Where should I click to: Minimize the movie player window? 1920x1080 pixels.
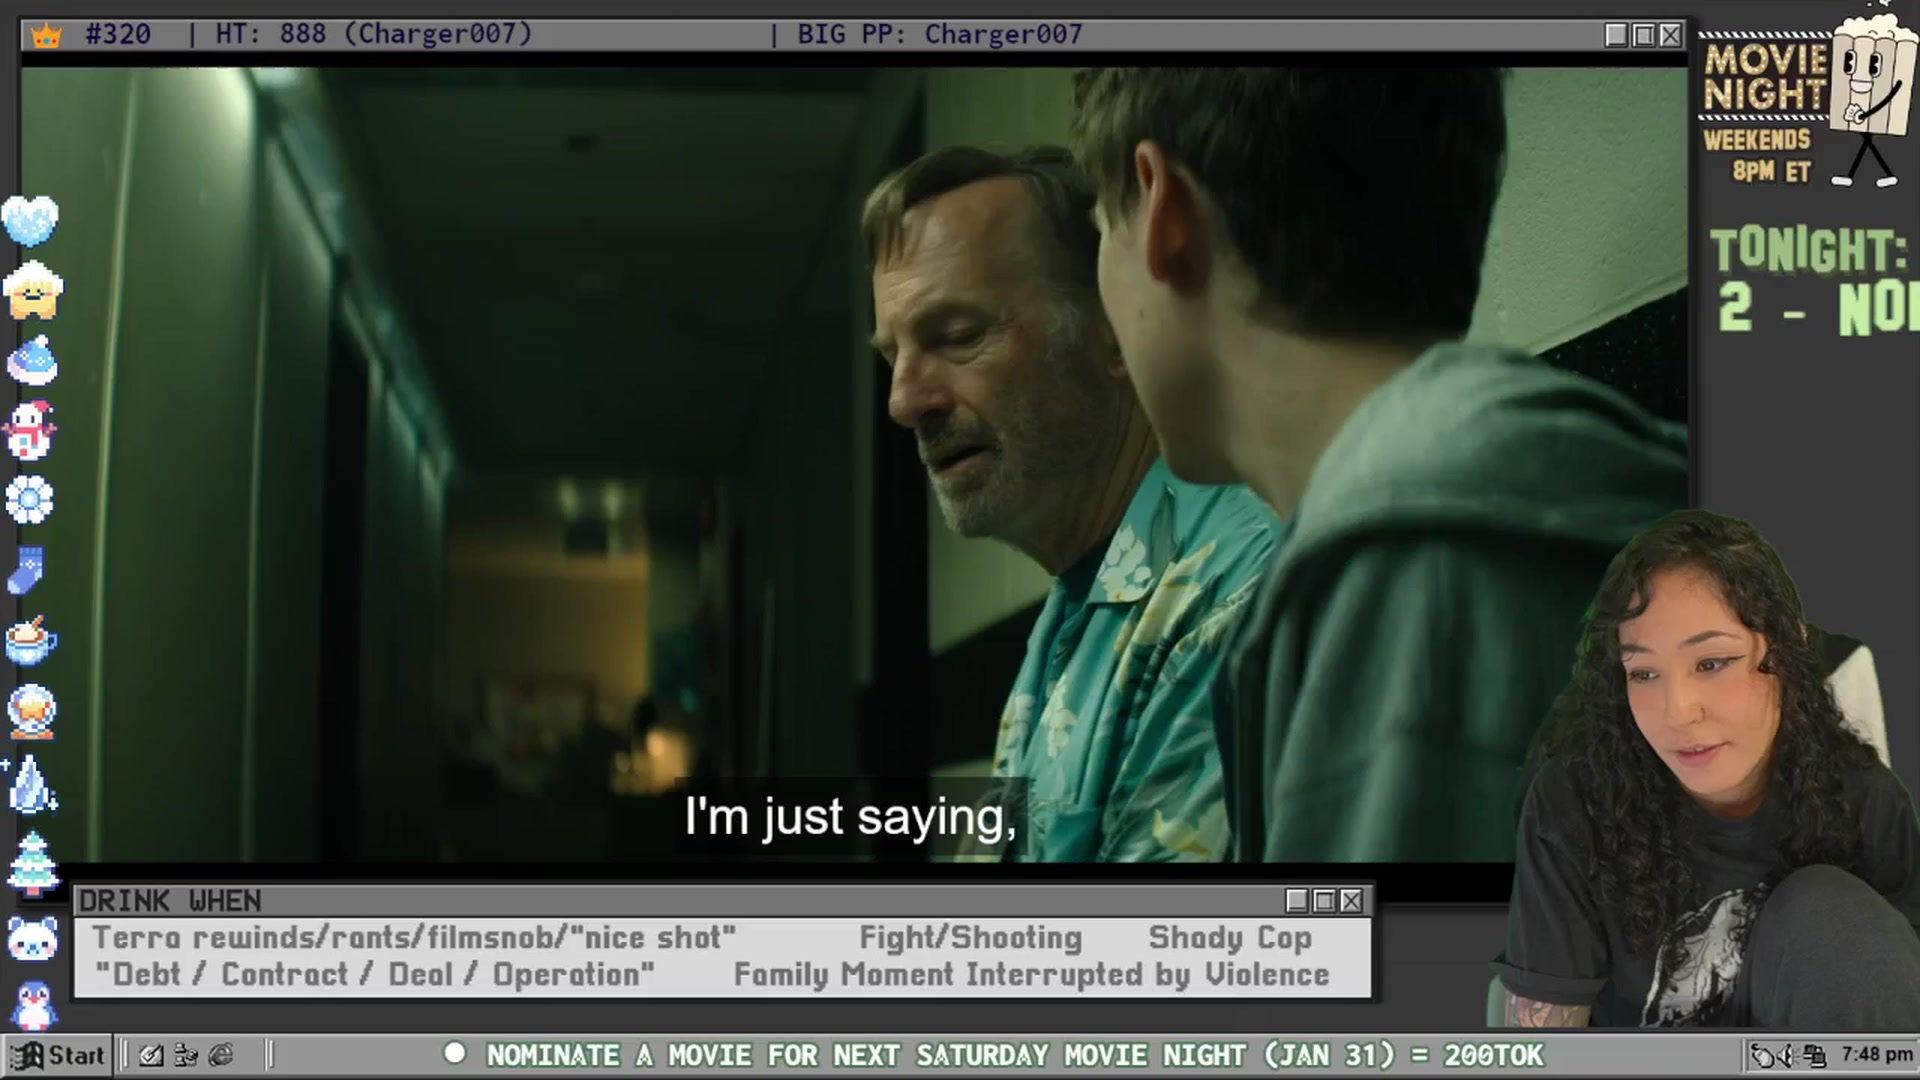1616,35
